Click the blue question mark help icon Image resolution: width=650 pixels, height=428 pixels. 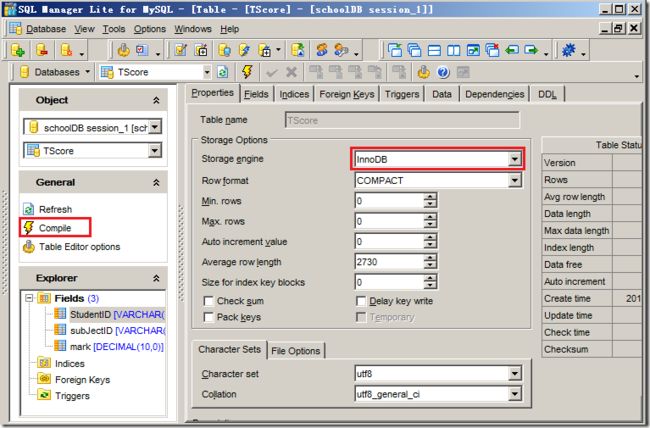pyautogui.click(x=443, y=72)
